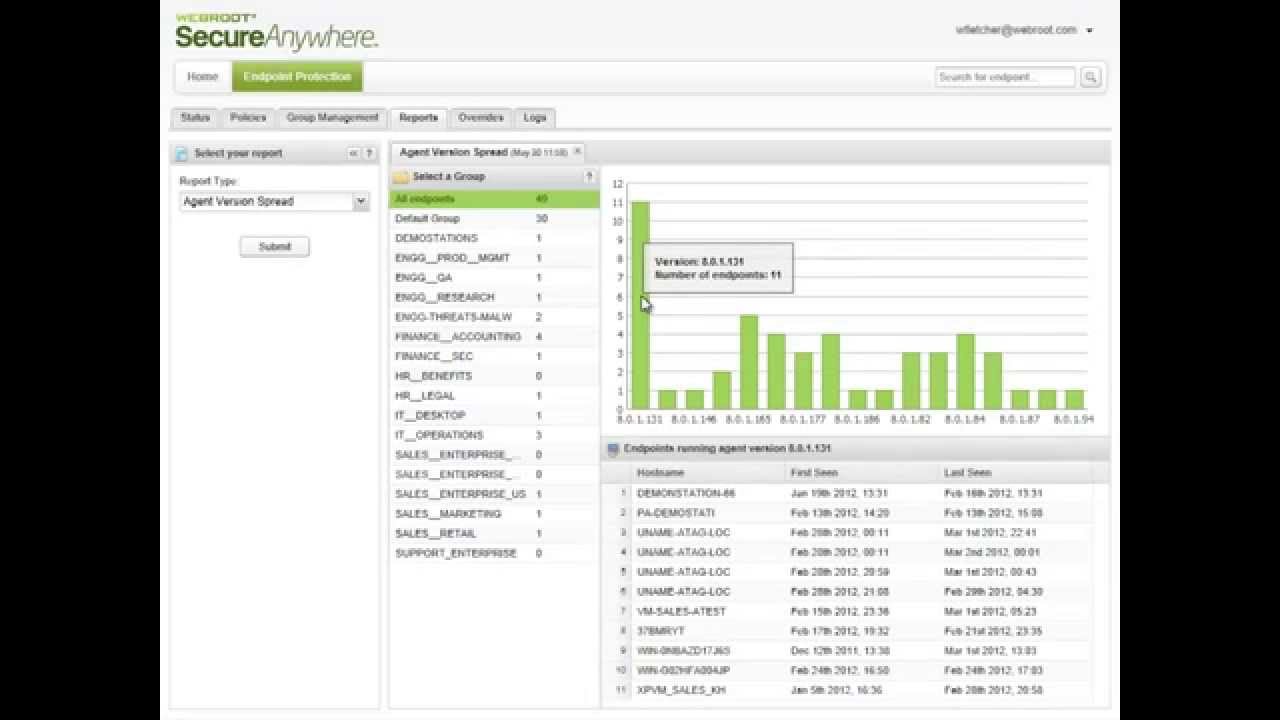This screenshot has height=720, width=1280.
Task: Select the All endpoints group
Action: [495, 199]
